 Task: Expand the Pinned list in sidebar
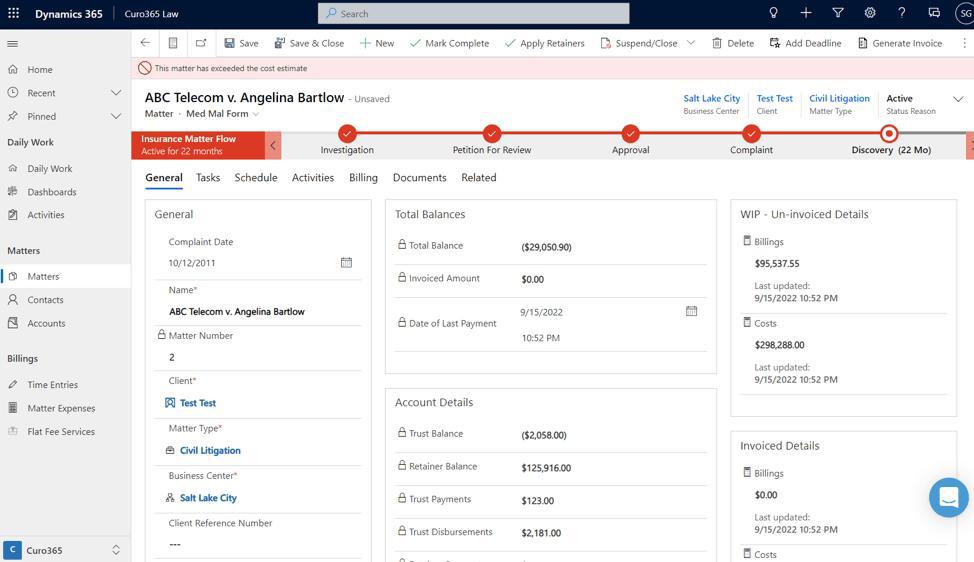[x=115, y=116]
